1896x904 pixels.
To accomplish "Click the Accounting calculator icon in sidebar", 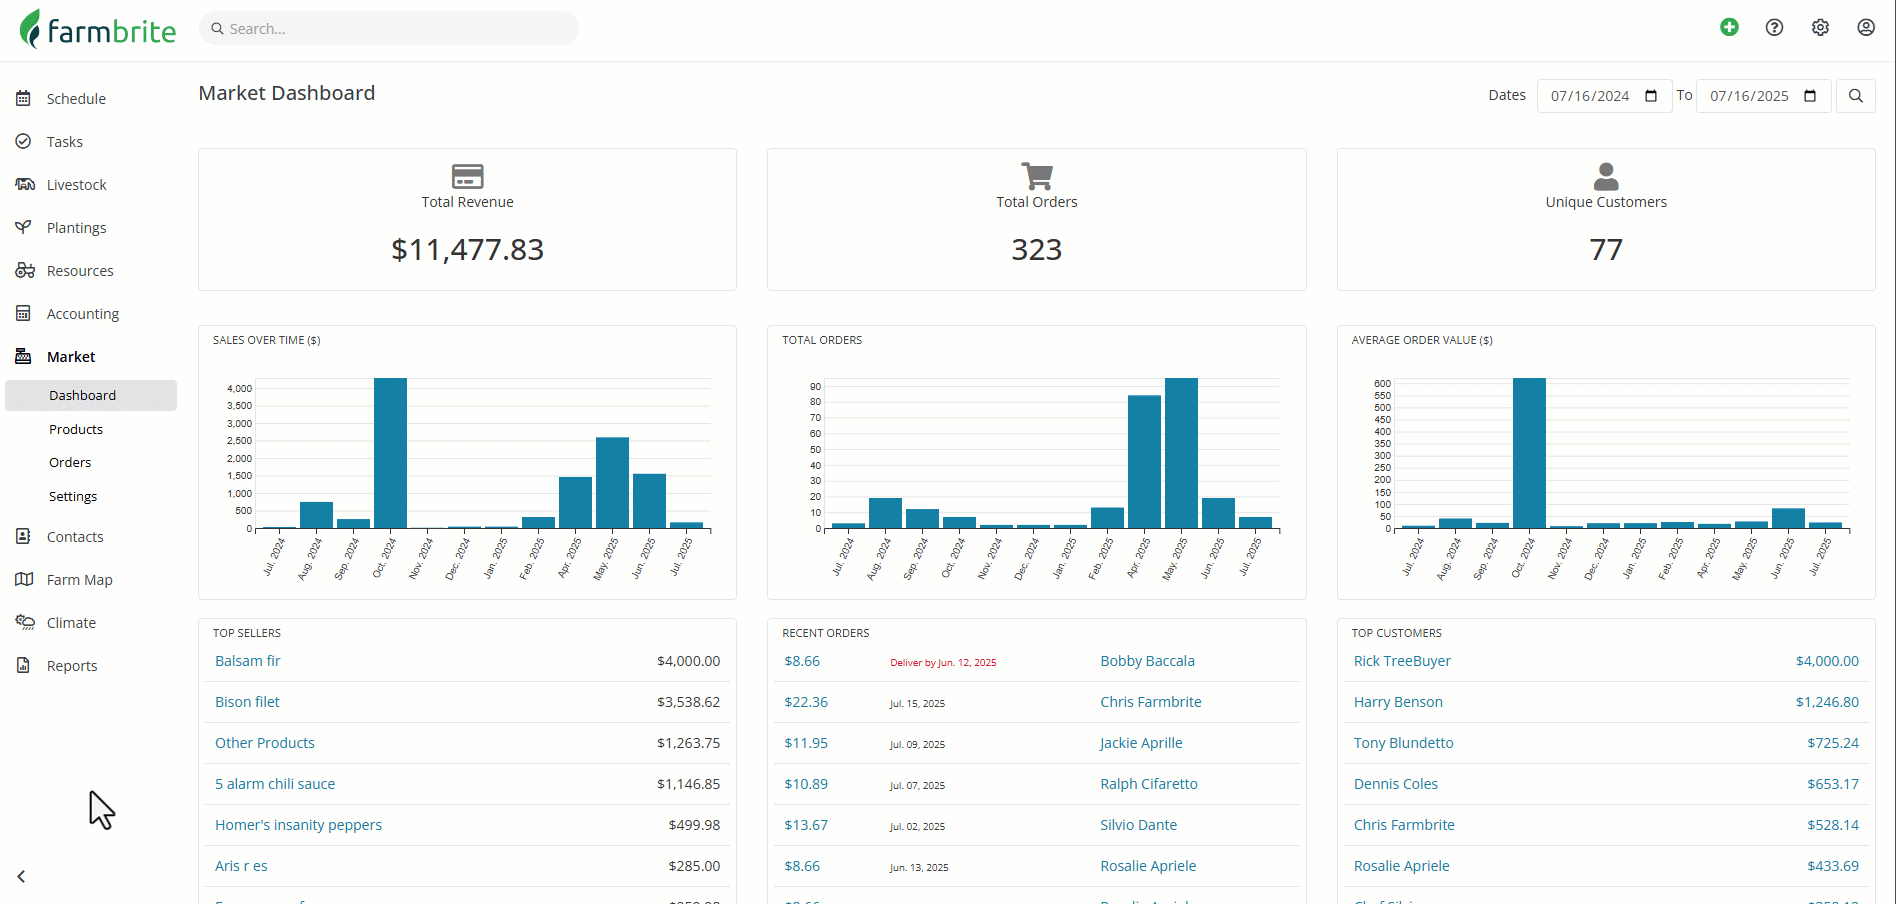I will [23, 313].
